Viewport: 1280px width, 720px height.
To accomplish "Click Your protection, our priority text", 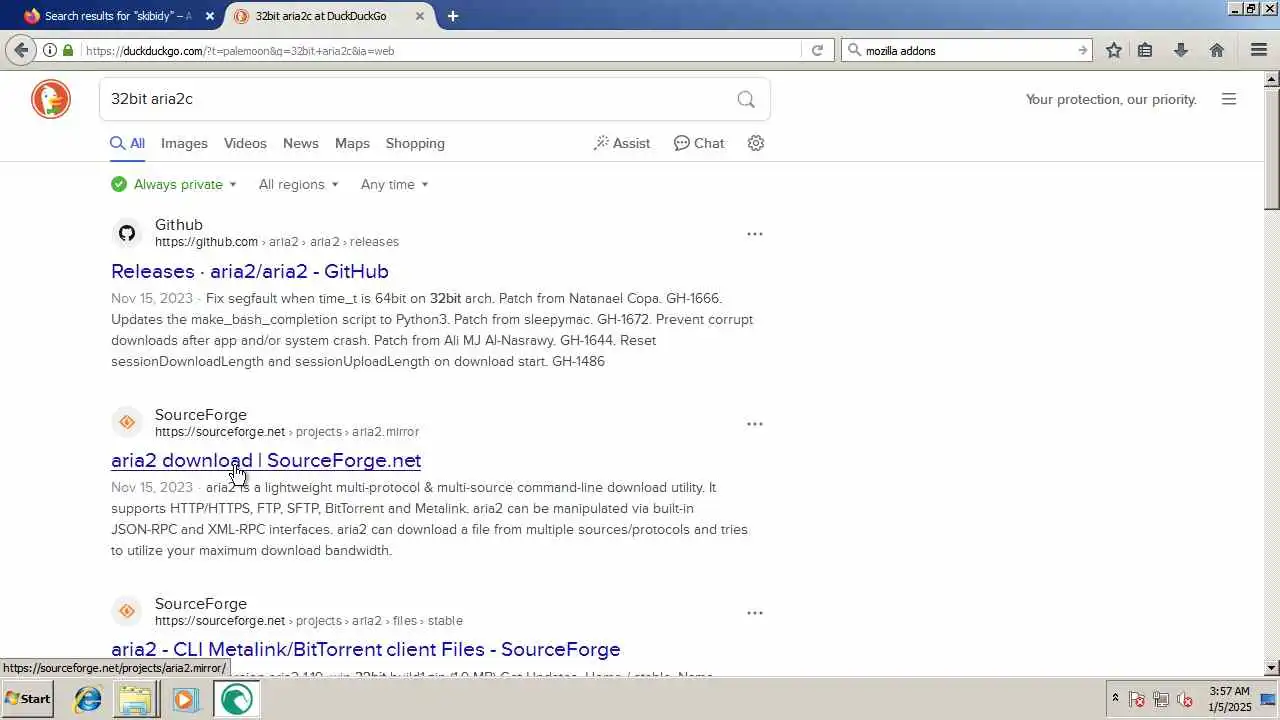I will tap(1111, 99).
